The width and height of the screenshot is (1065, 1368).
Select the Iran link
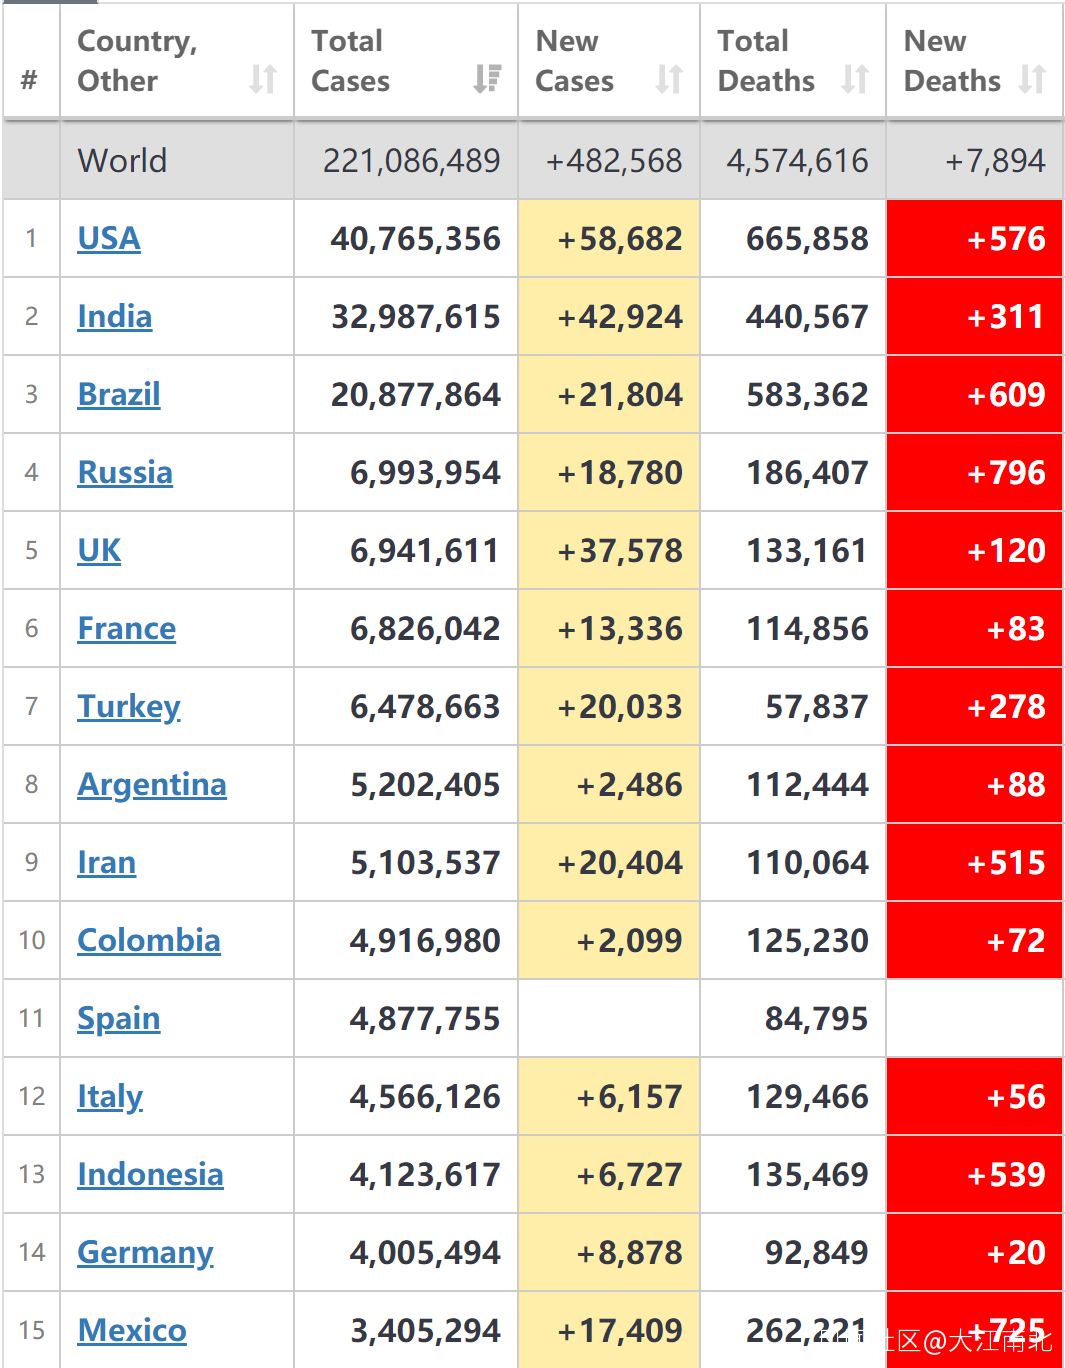point(107,863)
